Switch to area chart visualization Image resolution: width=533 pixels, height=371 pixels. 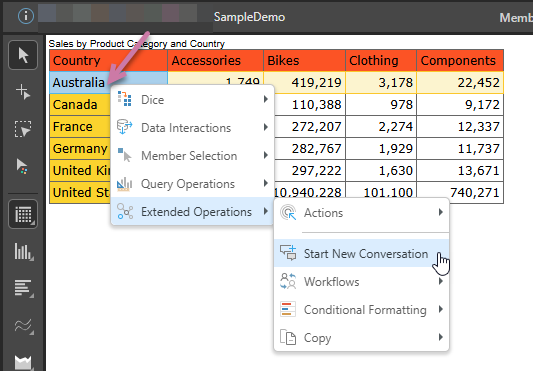click(23, 362)
